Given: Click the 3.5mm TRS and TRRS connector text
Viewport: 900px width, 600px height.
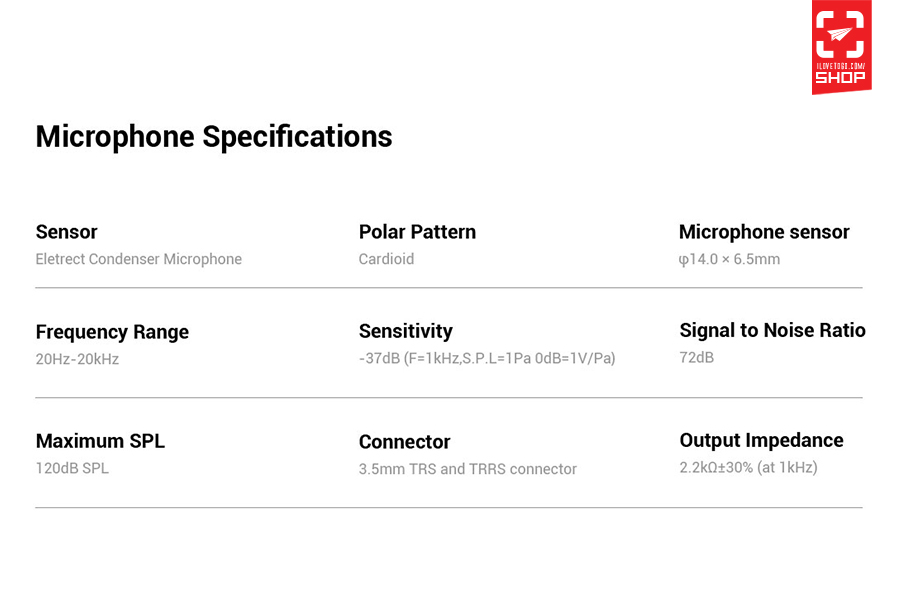Looking at the screenshot, I should point(468,469).
